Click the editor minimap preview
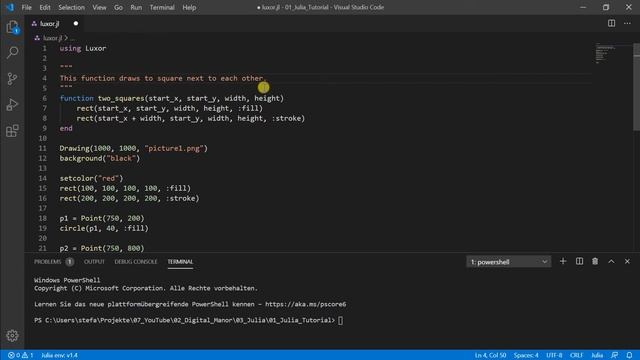 tap(605, 53)
